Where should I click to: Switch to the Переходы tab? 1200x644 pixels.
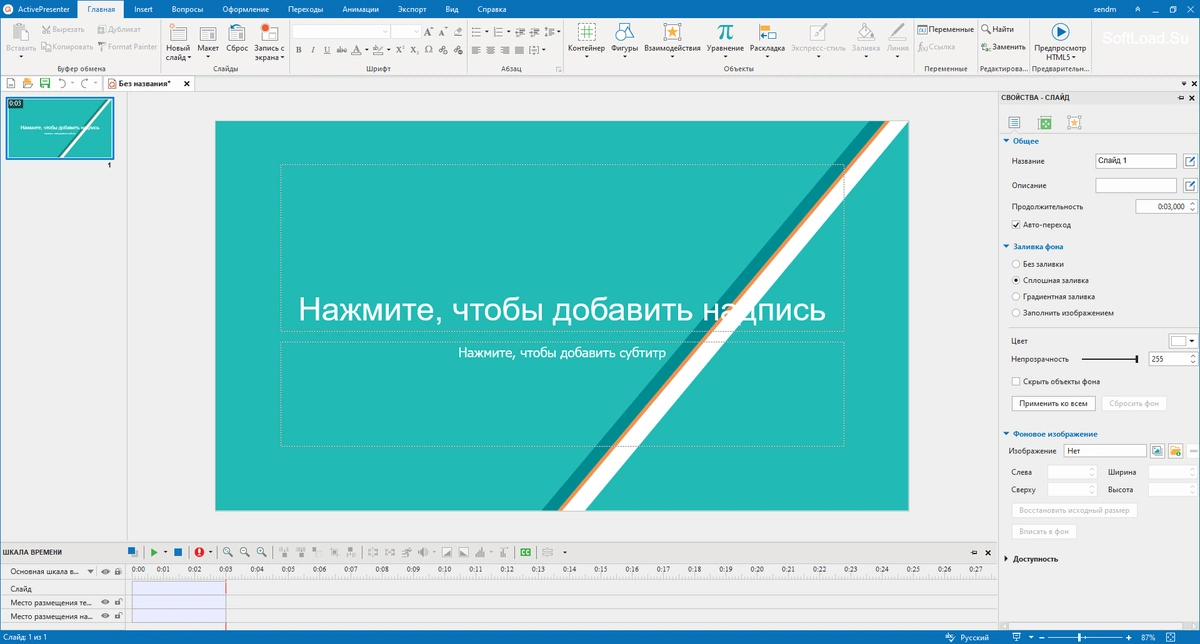tap(306, 8)
